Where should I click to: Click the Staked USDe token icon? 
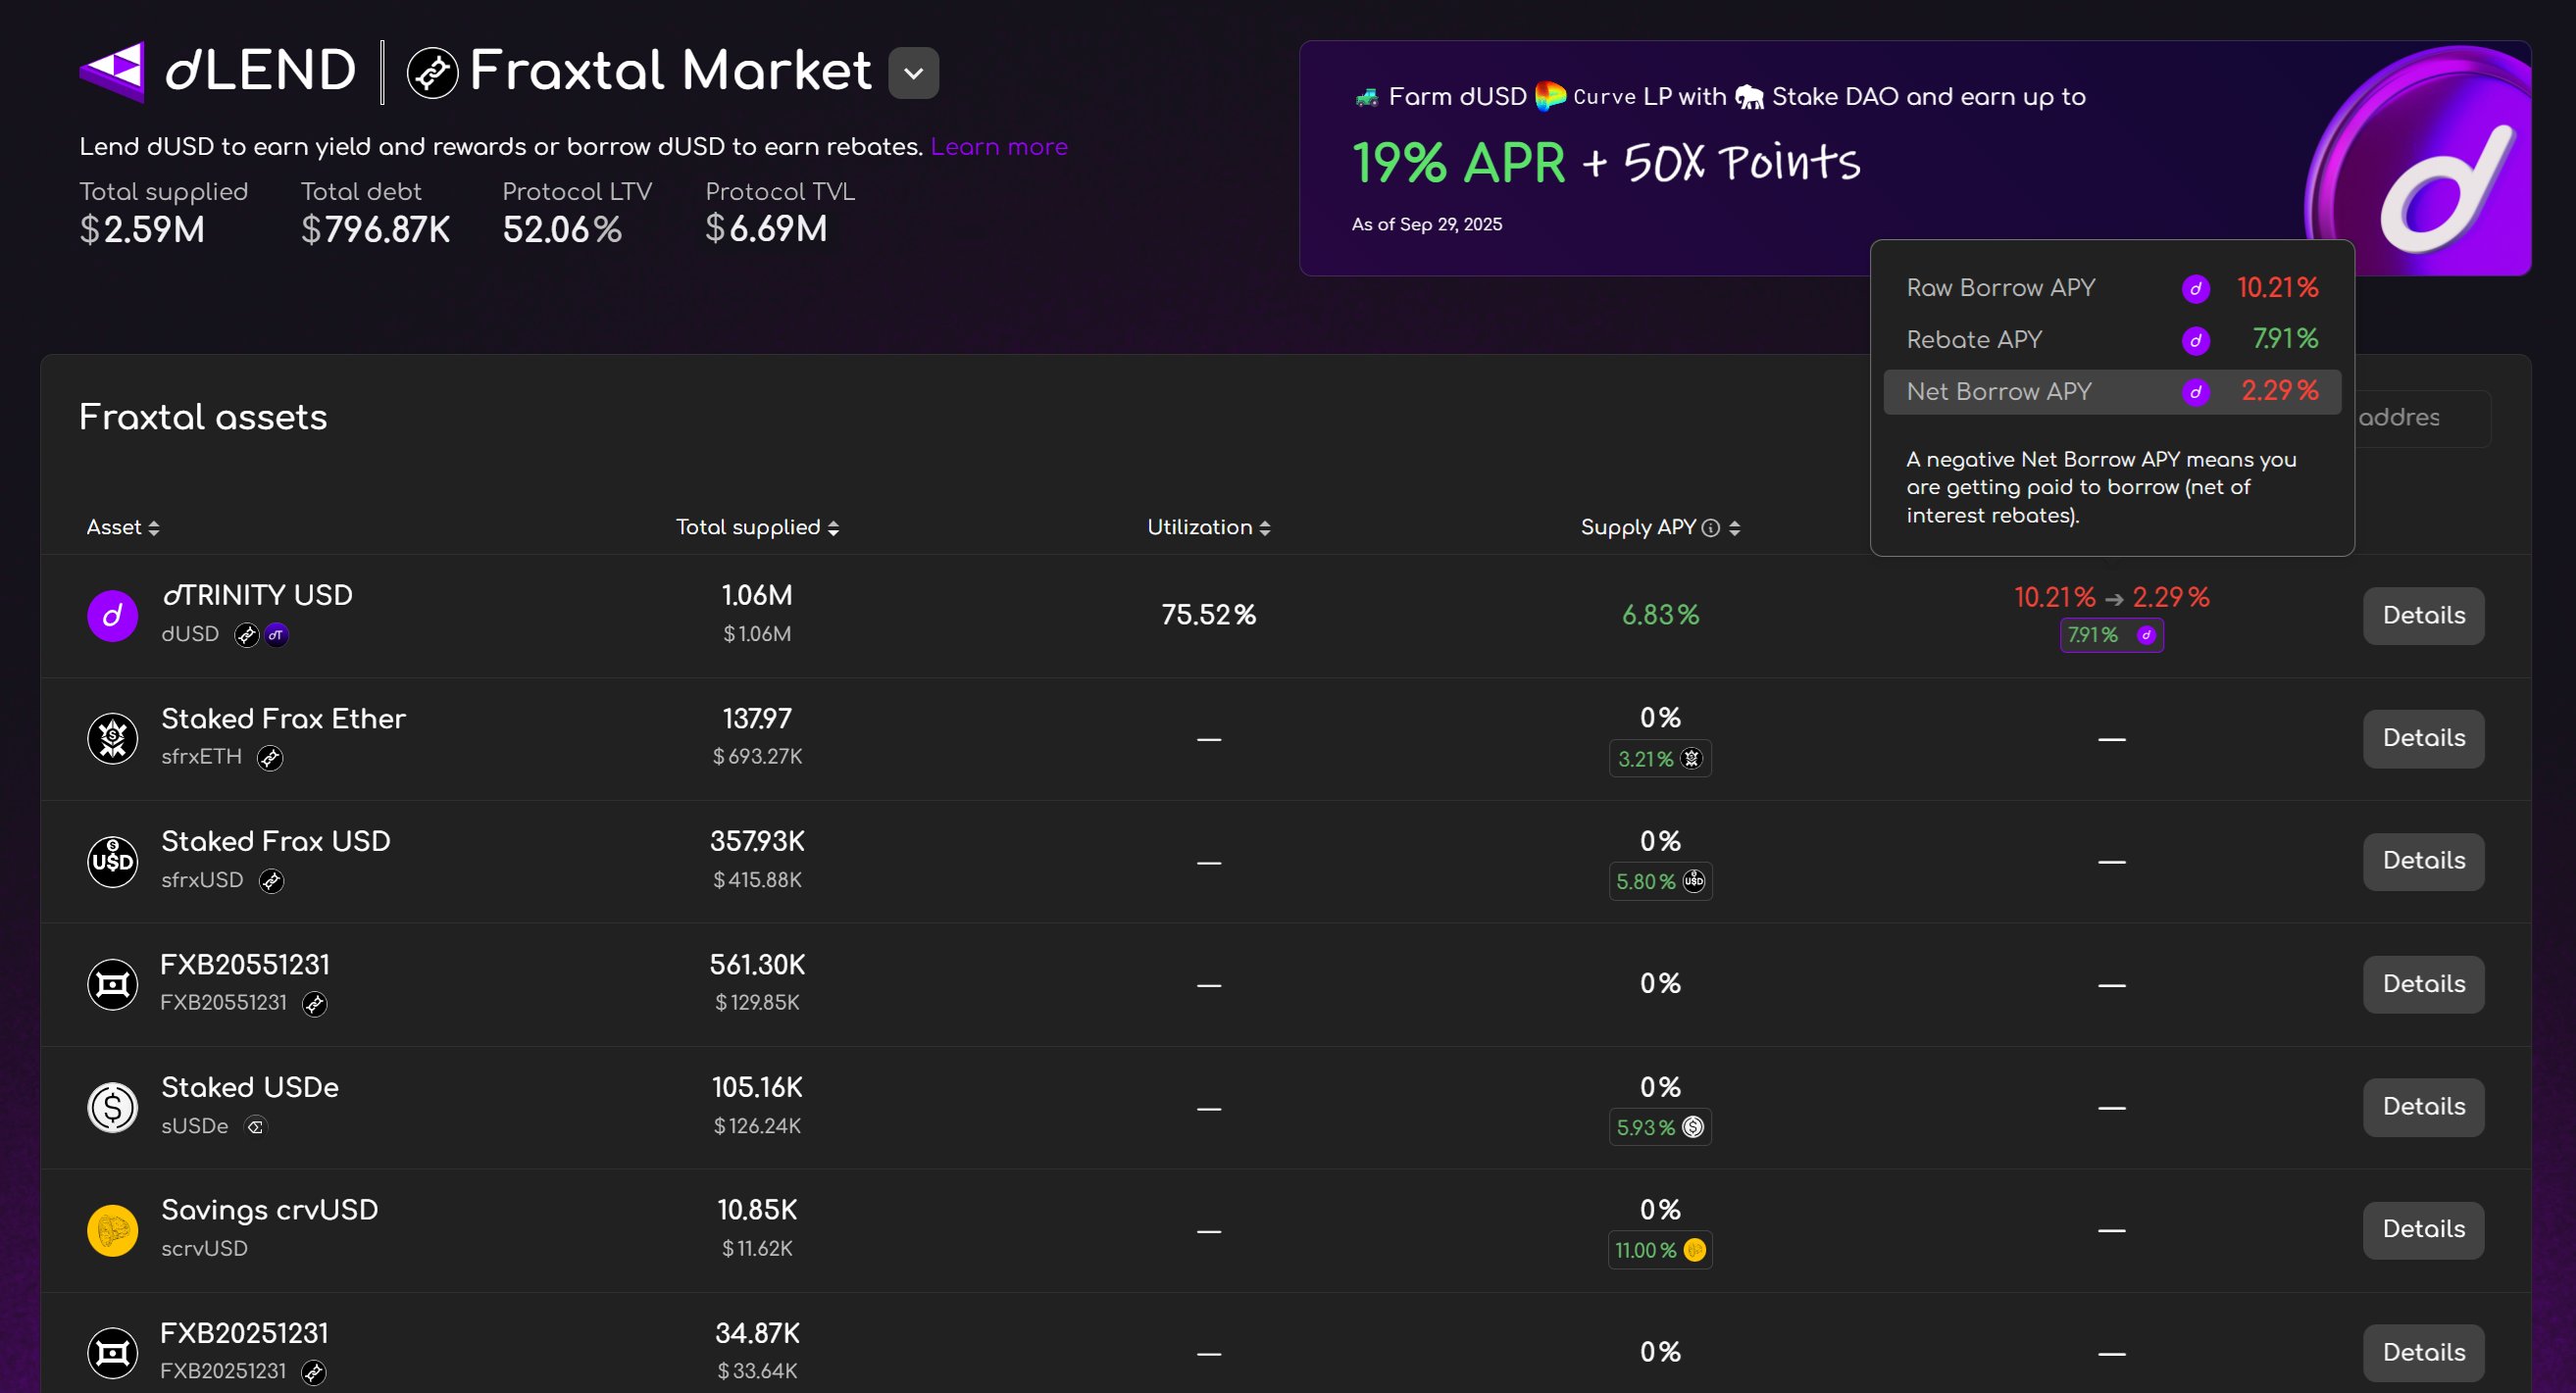pos(112,1107)
